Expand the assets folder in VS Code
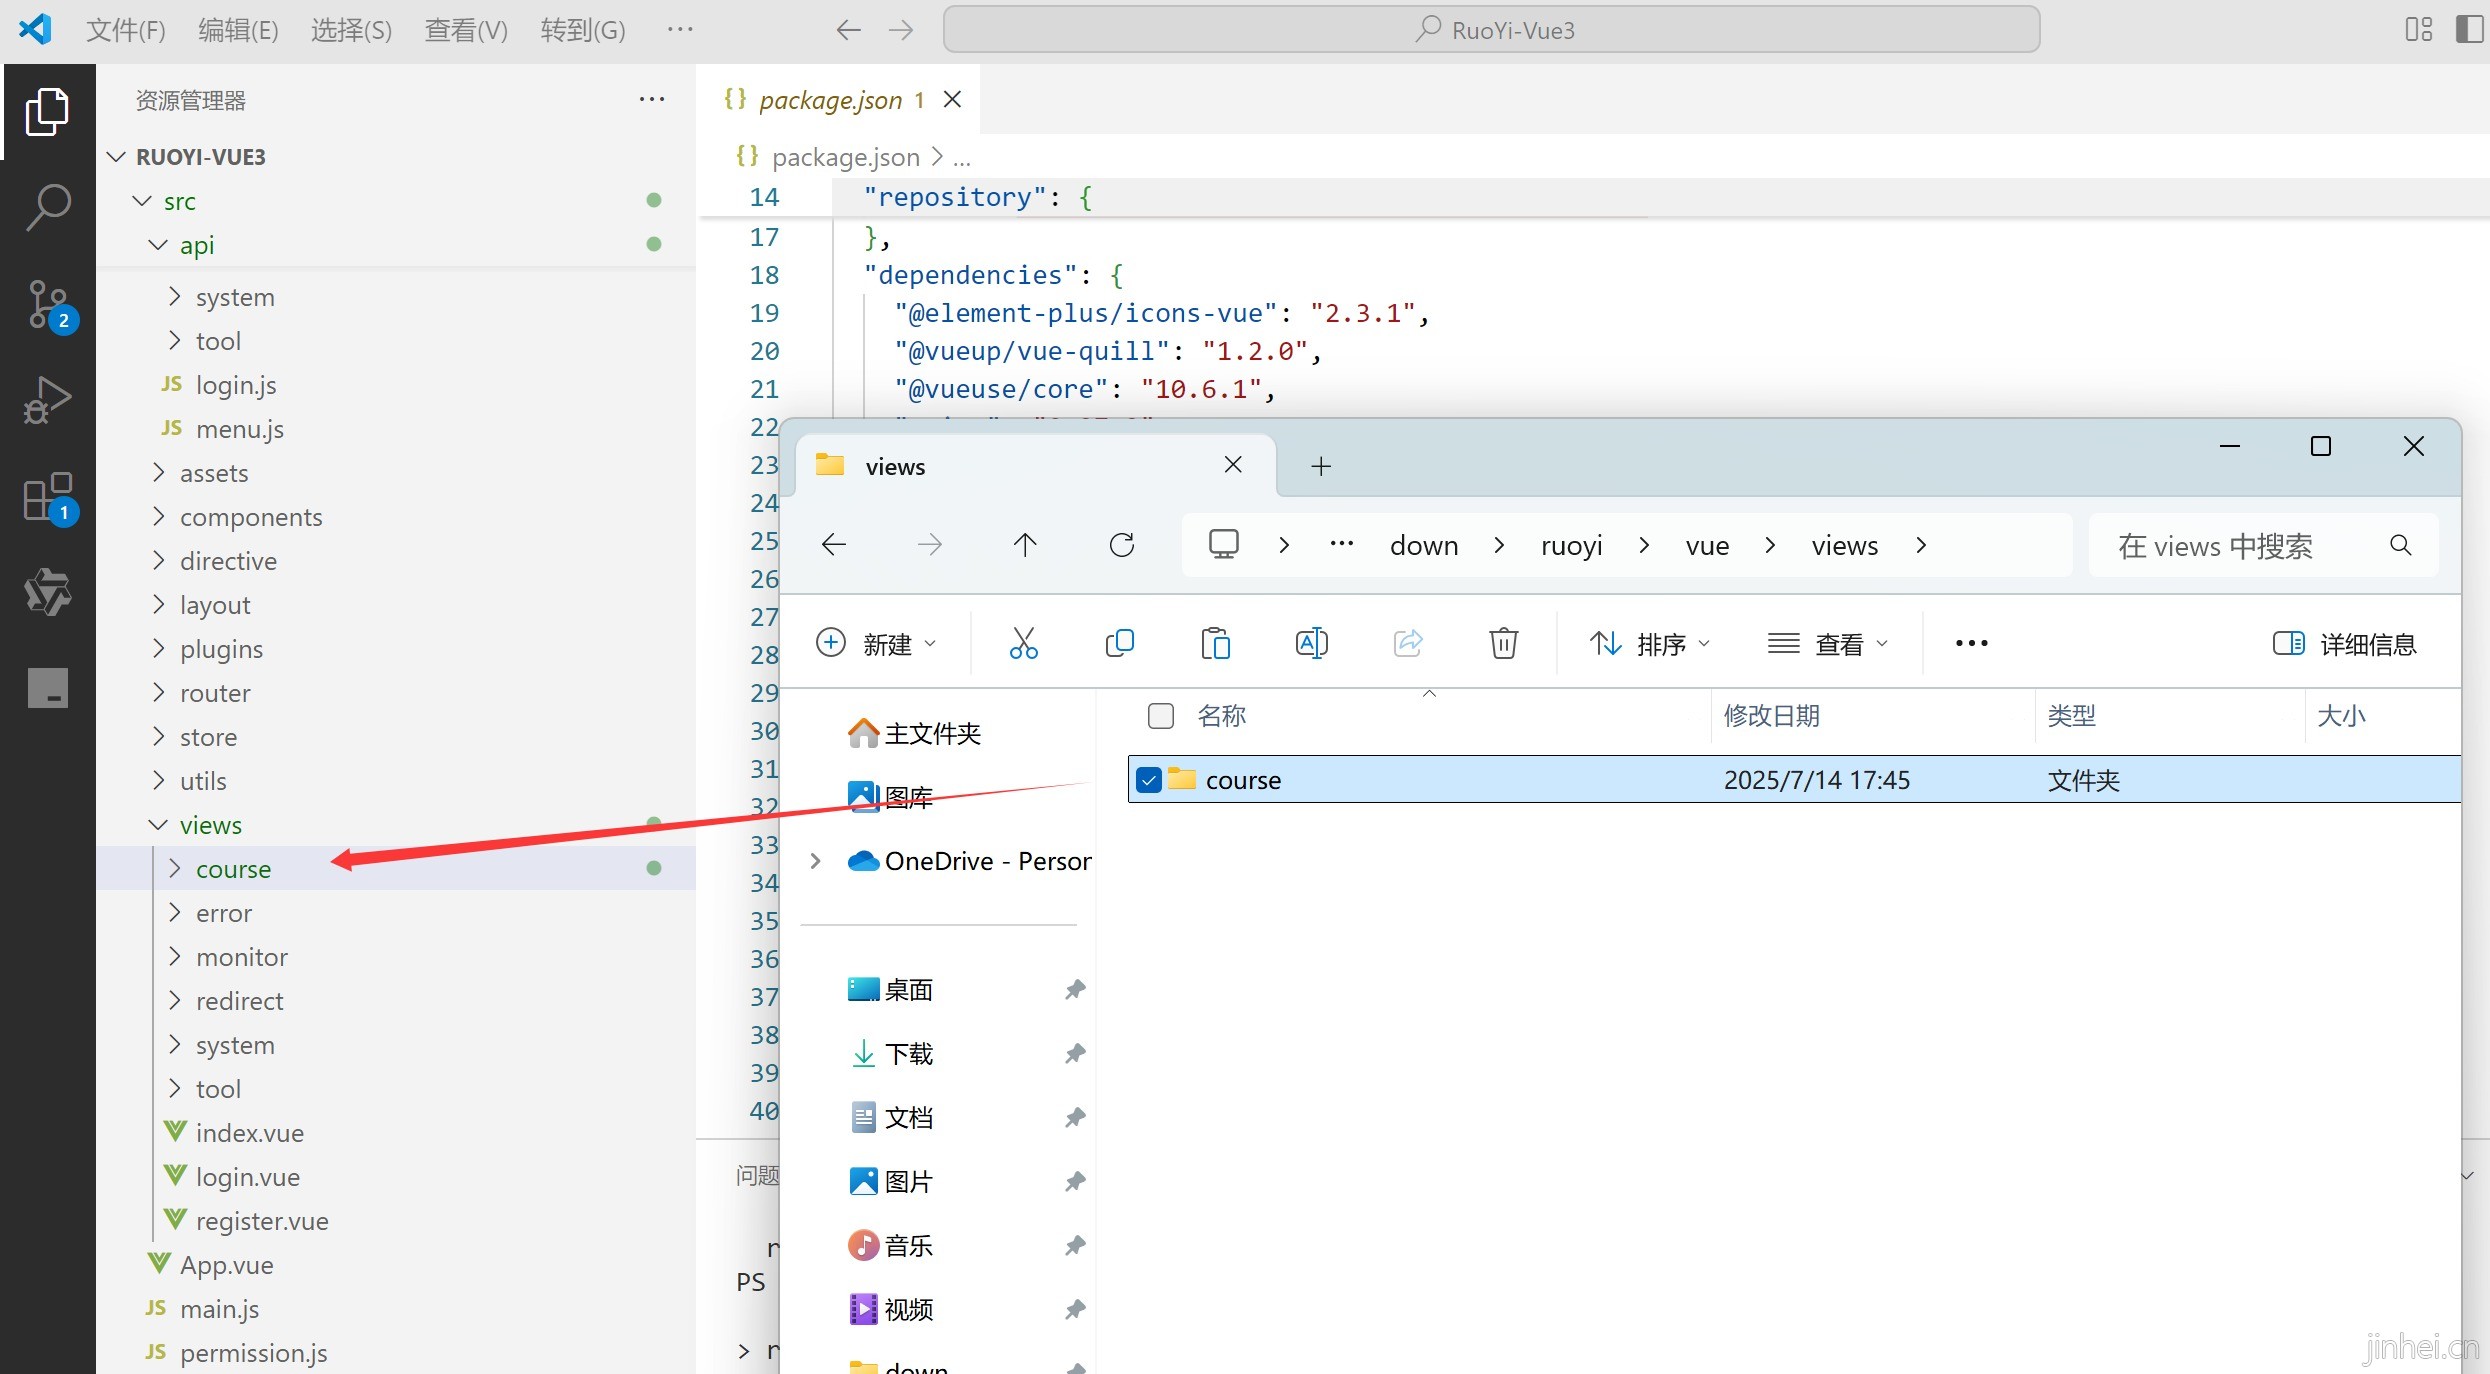The image size is (2490, 1374). click(x=158, y=473)
